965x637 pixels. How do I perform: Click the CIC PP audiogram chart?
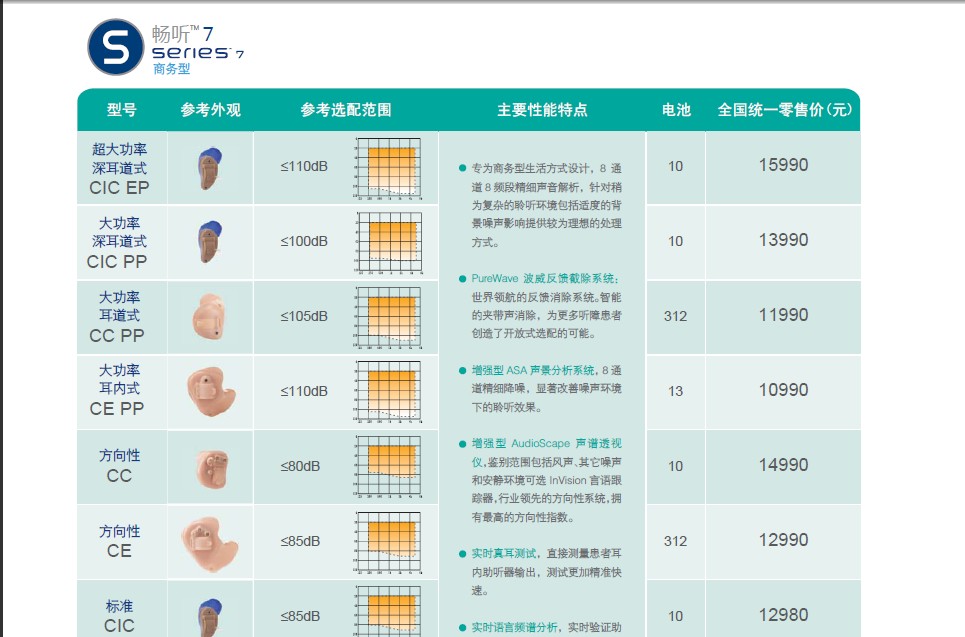click(x=388, y=244)
